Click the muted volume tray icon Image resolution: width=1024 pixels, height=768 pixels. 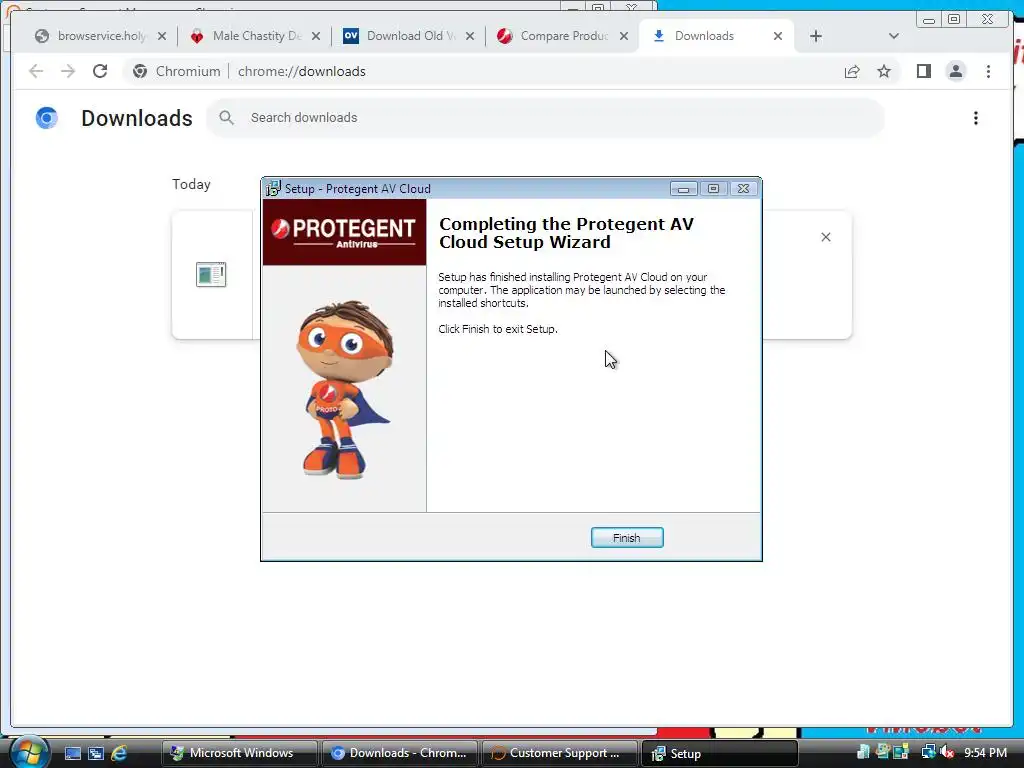click(948, 752)
